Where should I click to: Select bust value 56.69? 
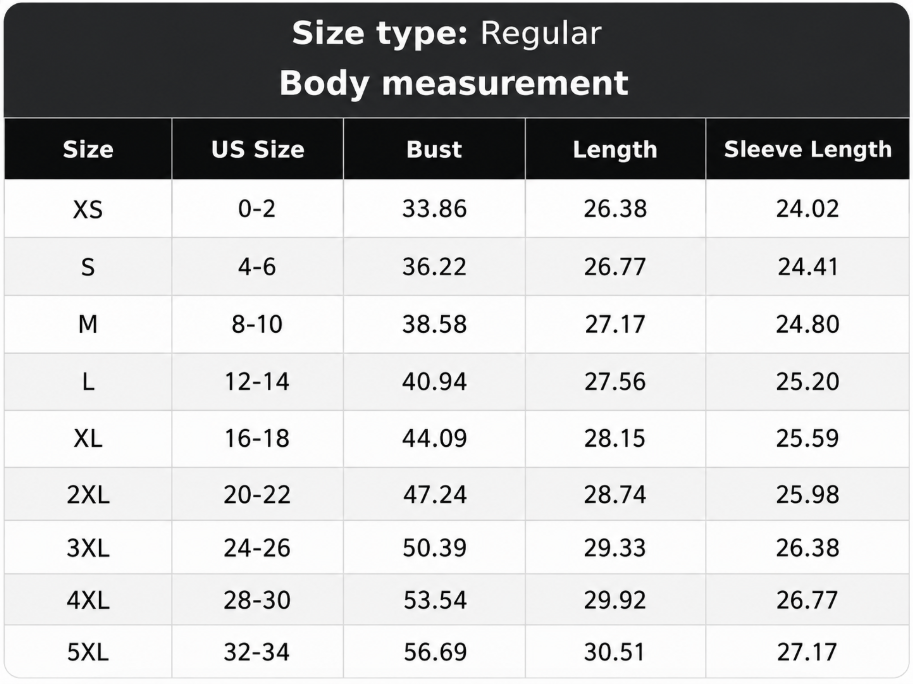(x=434, y=652)
